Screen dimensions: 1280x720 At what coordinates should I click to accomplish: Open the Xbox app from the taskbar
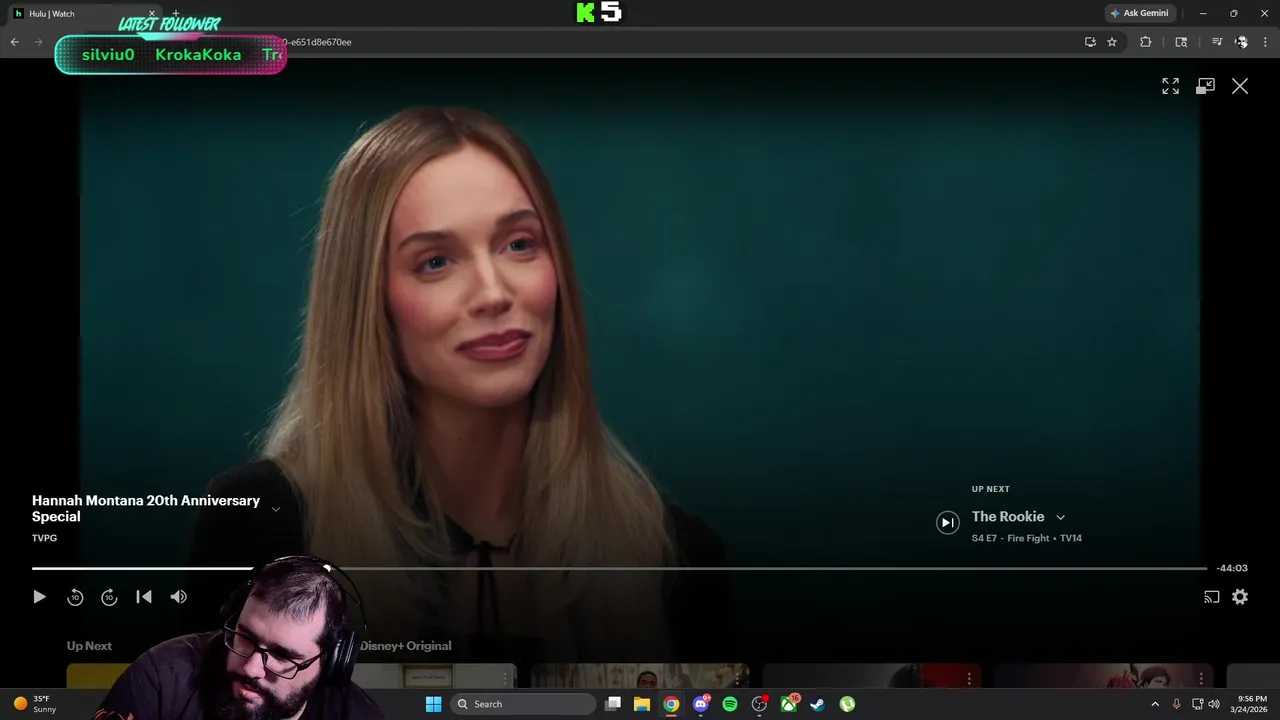789,704
